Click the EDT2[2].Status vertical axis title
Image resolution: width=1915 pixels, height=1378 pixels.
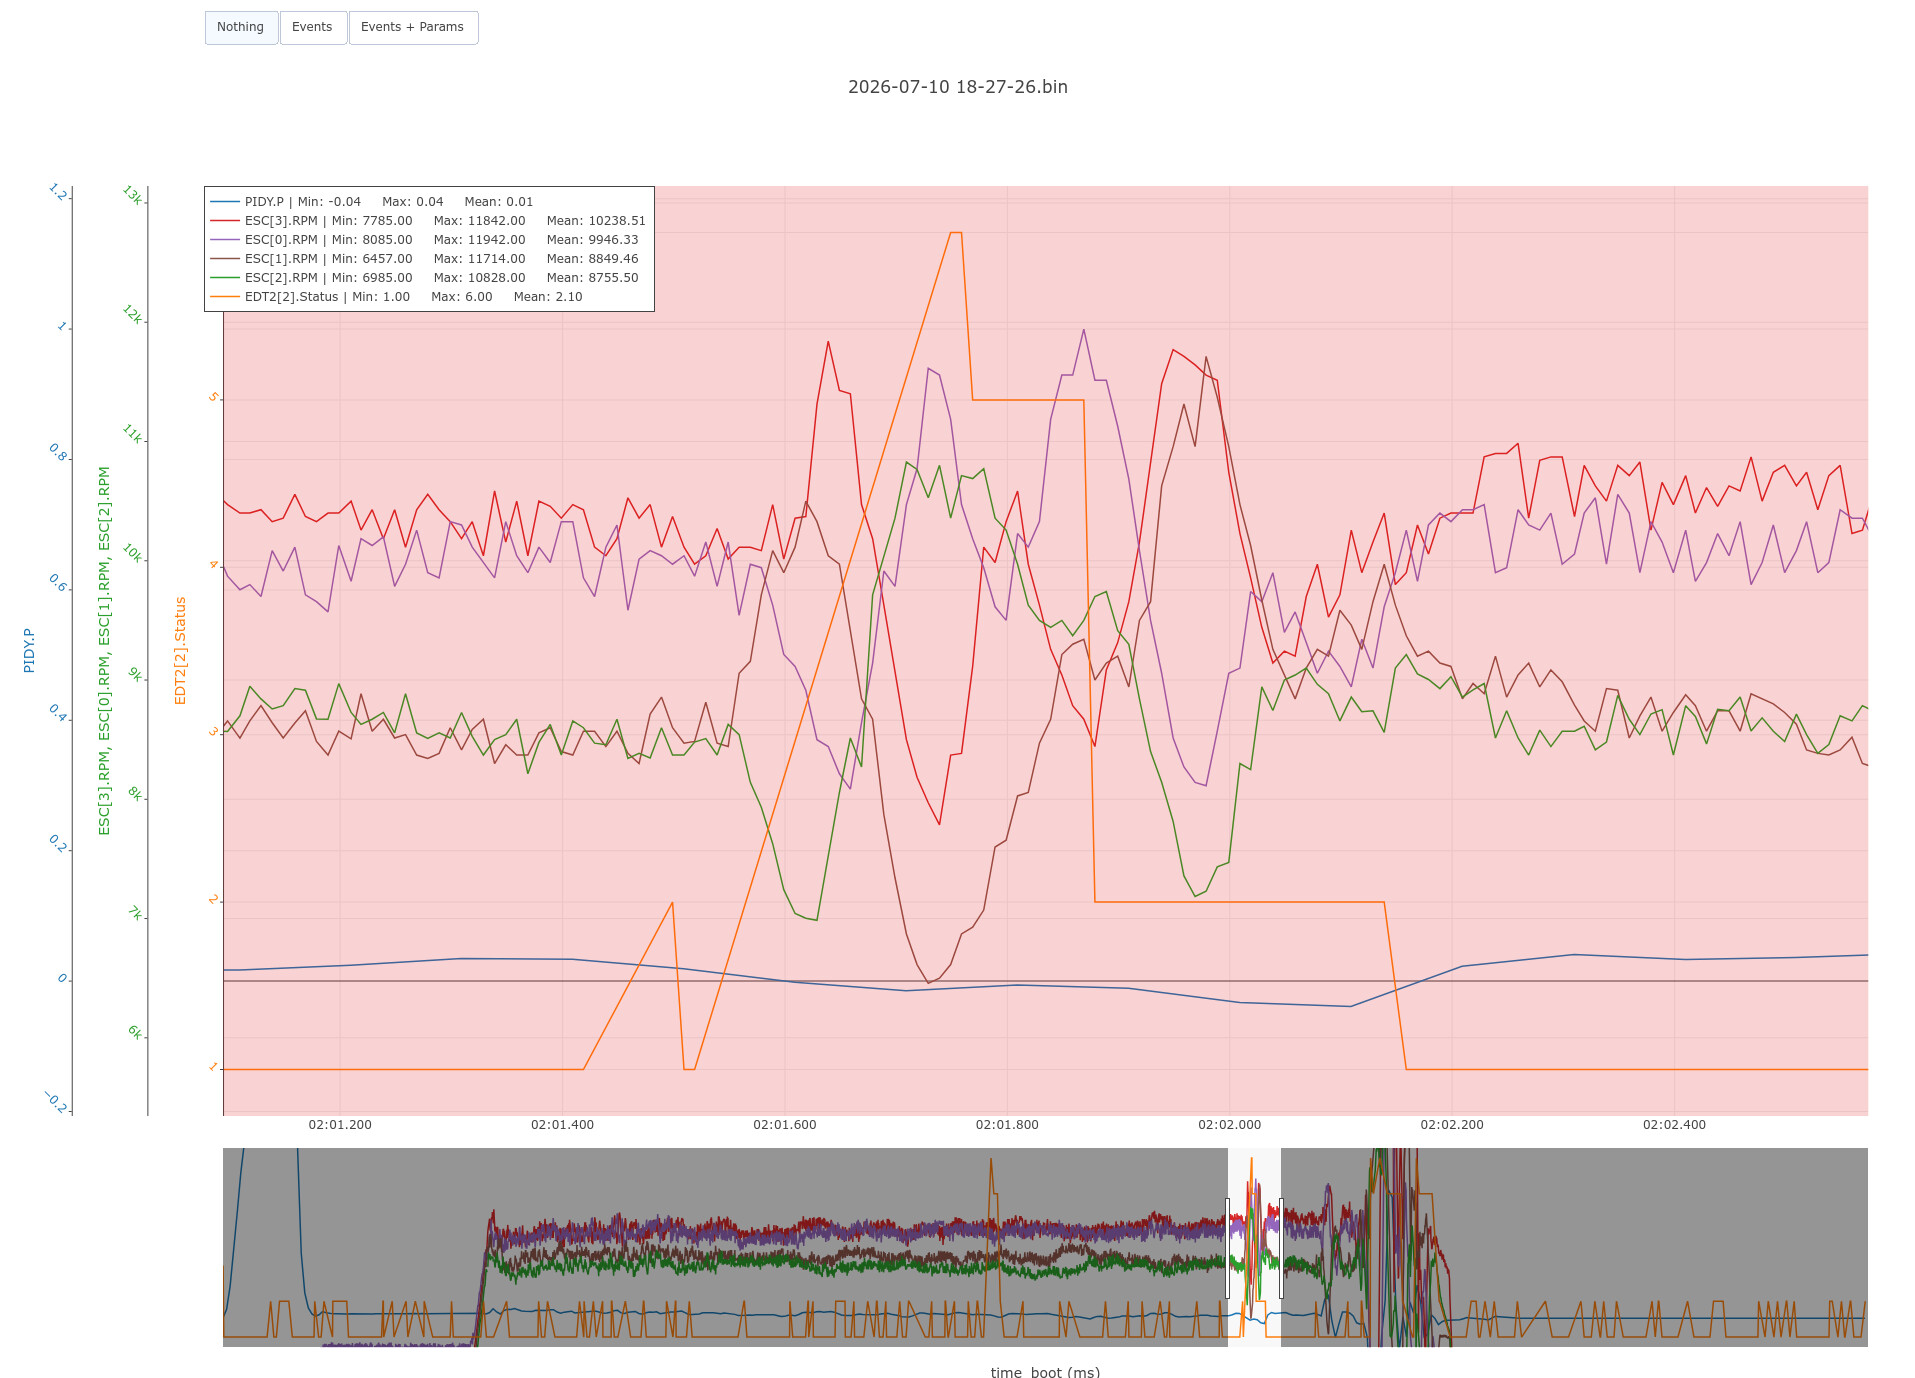(181, 650)
